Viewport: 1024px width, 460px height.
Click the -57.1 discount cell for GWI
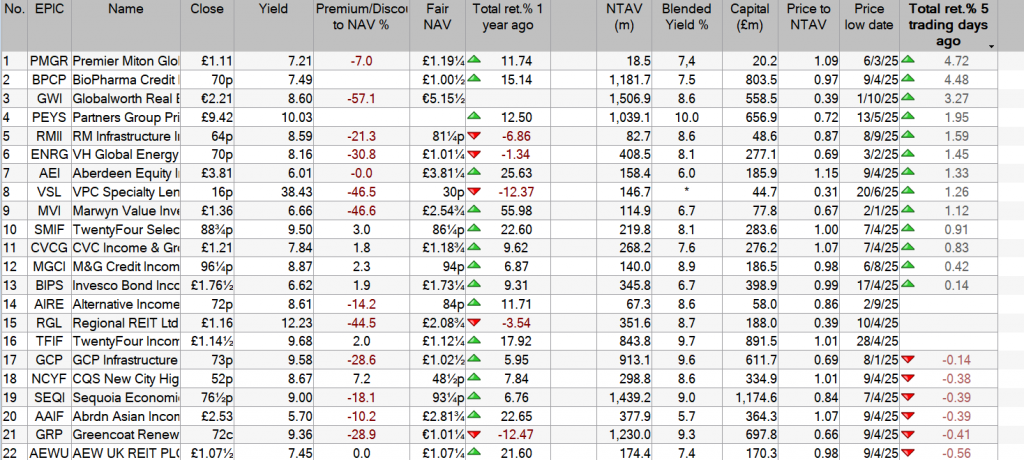[359, 98]
